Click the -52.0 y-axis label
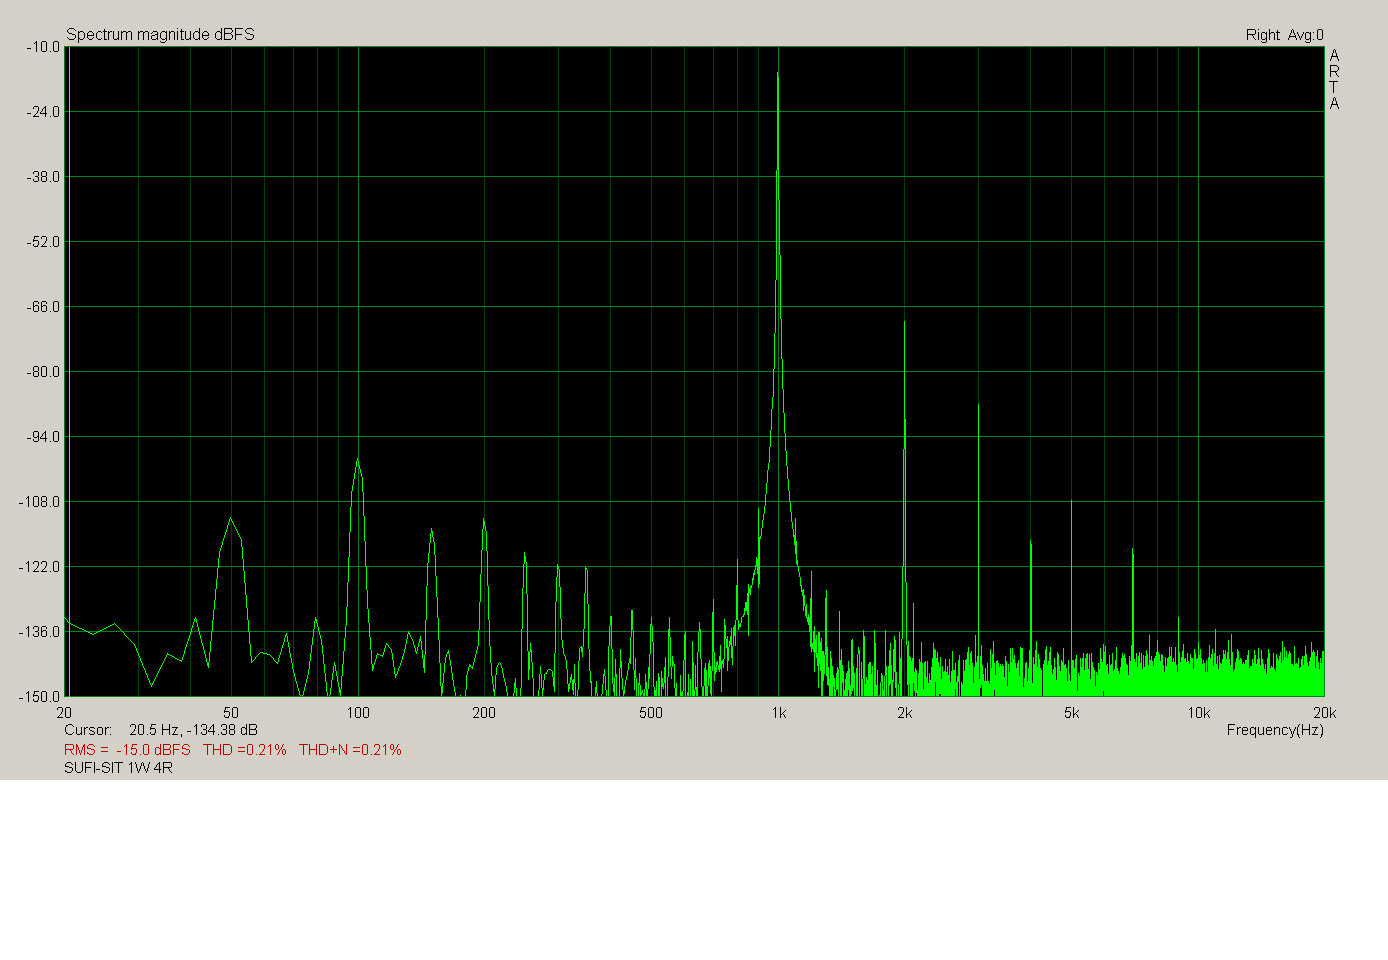This screenshot has width=1388, height=960. tap(43, 242)
